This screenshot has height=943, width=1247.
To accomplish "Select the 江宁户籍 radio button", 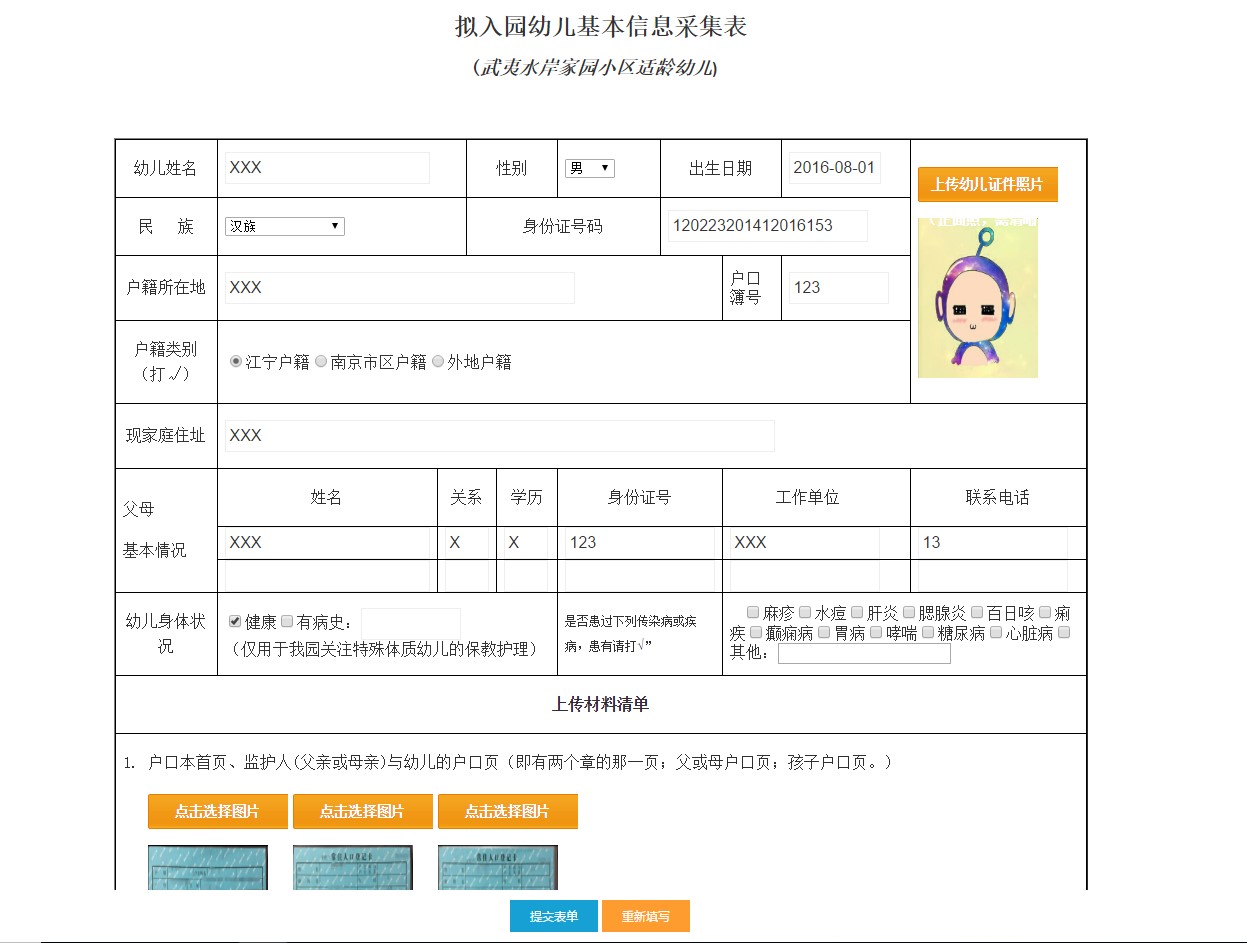I will click(236, 362).
